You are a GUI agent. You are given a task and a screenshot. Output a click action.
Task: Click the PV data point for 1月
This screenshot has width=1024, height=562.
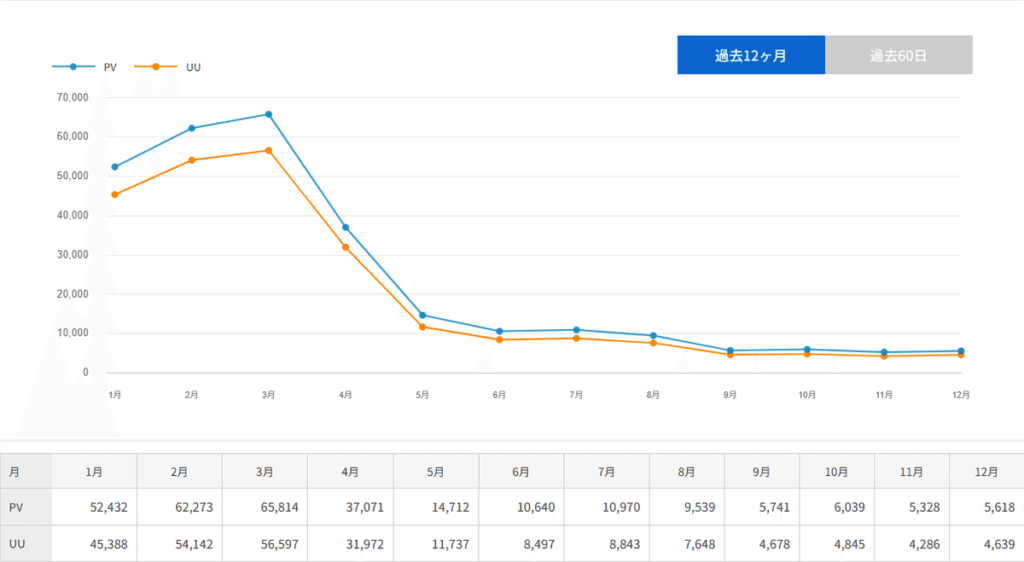[115, 167]
